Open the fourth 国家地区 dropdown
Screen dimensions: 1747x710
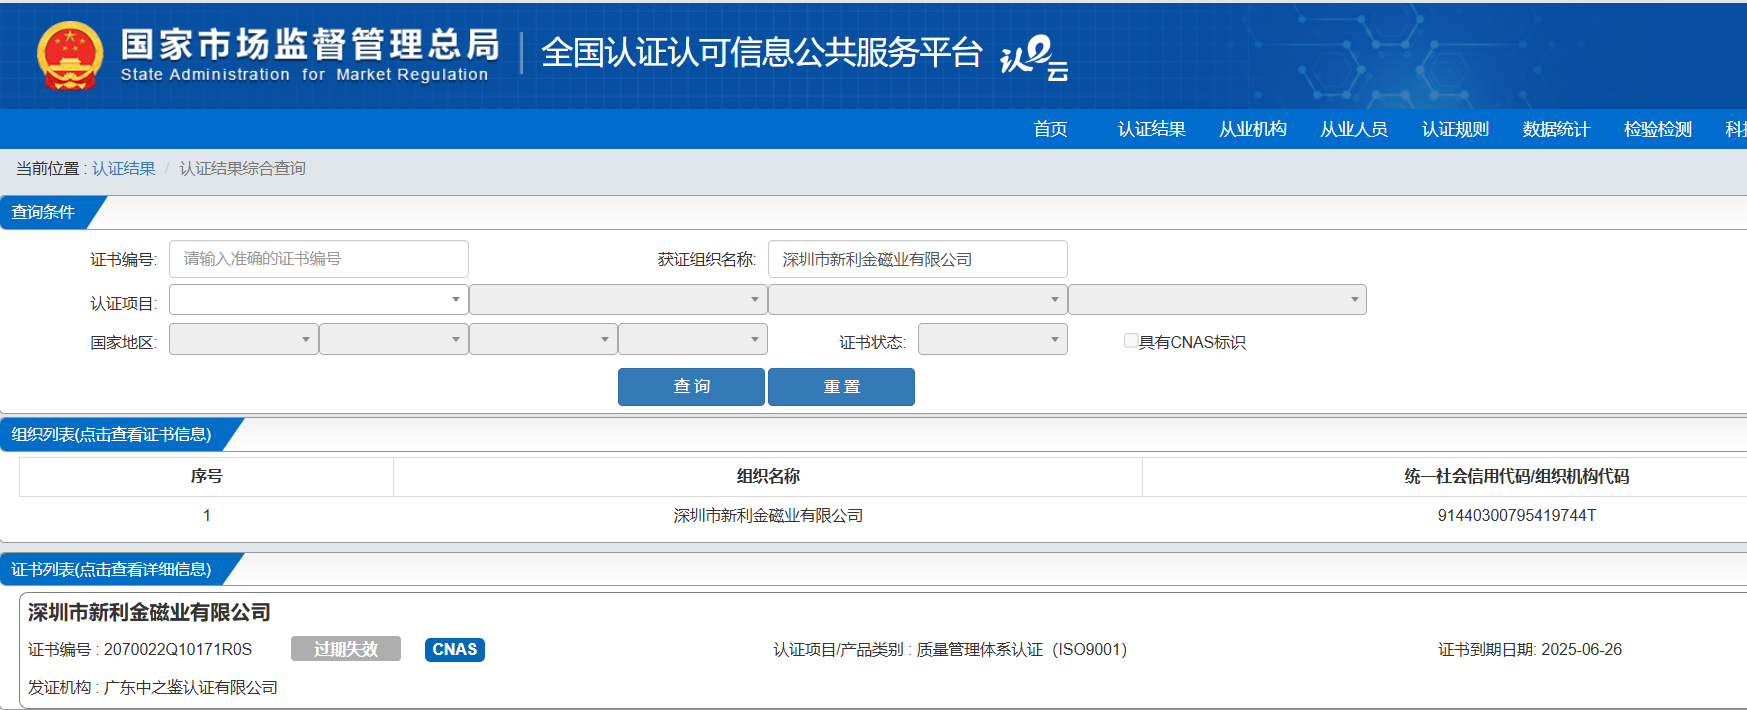coord(693,339)
